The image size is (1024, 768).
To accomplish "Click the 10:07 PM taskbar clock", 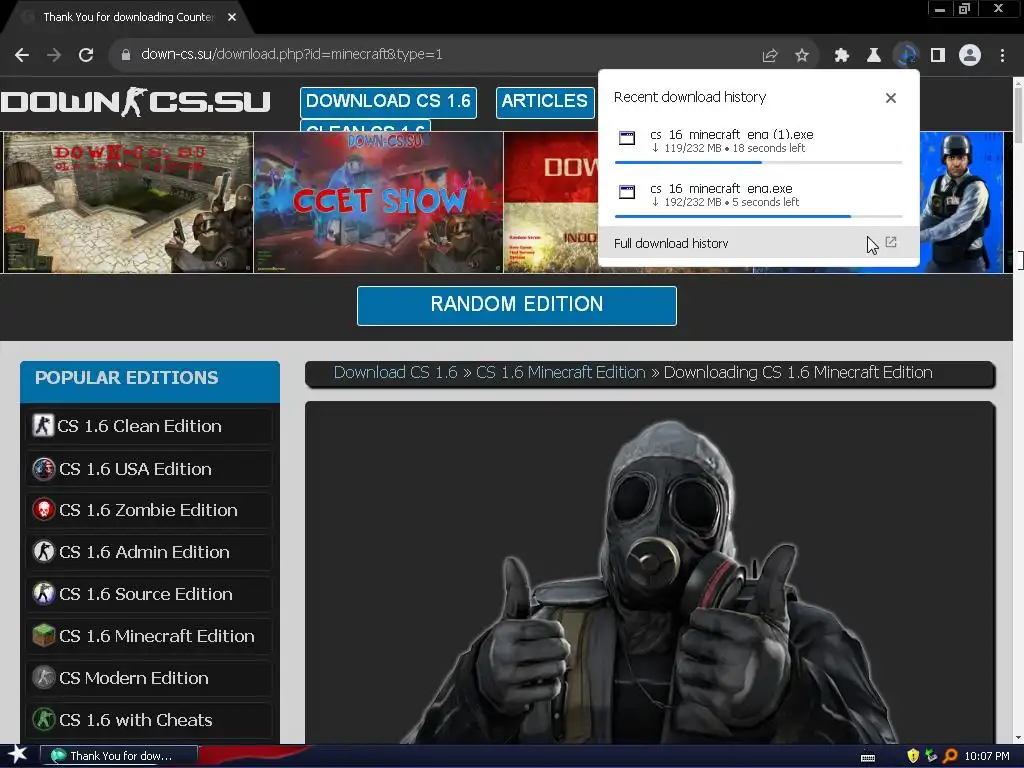I will (x=987, y=756).
